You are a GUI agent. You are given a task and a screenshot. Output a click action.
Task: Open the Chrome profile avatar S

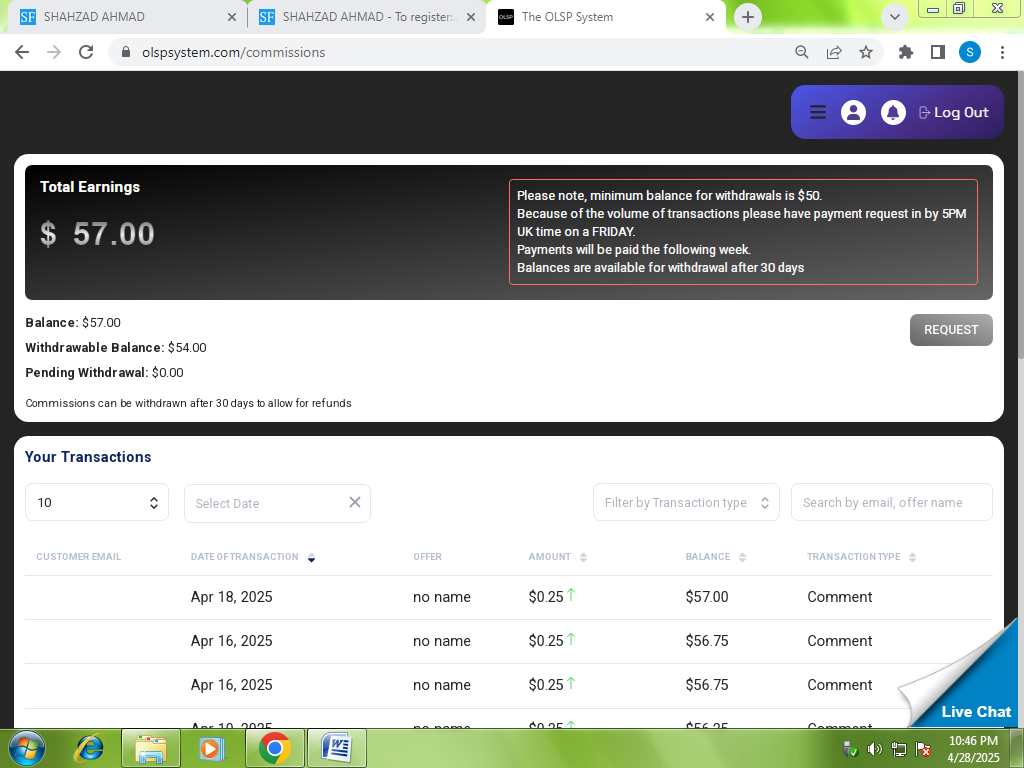click(x=970, y=52)
